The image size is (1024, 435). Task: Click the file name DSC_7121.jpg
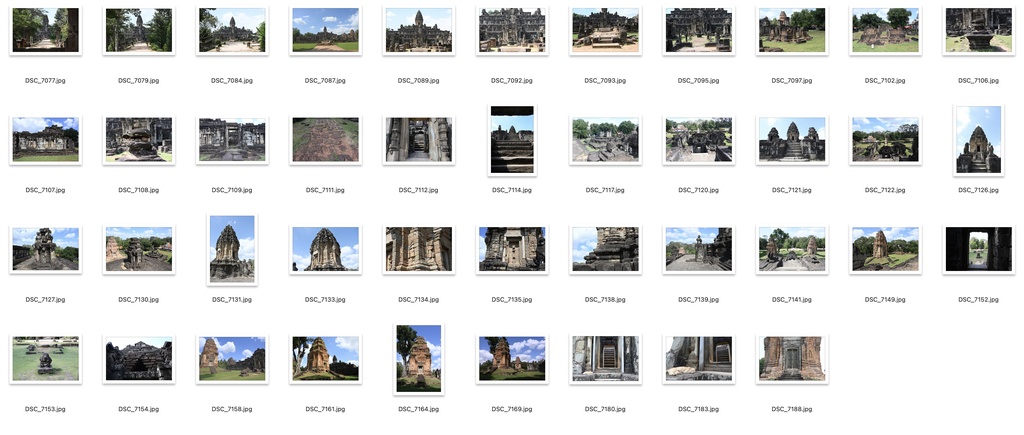pyautogui.click(x=792, y=190)
